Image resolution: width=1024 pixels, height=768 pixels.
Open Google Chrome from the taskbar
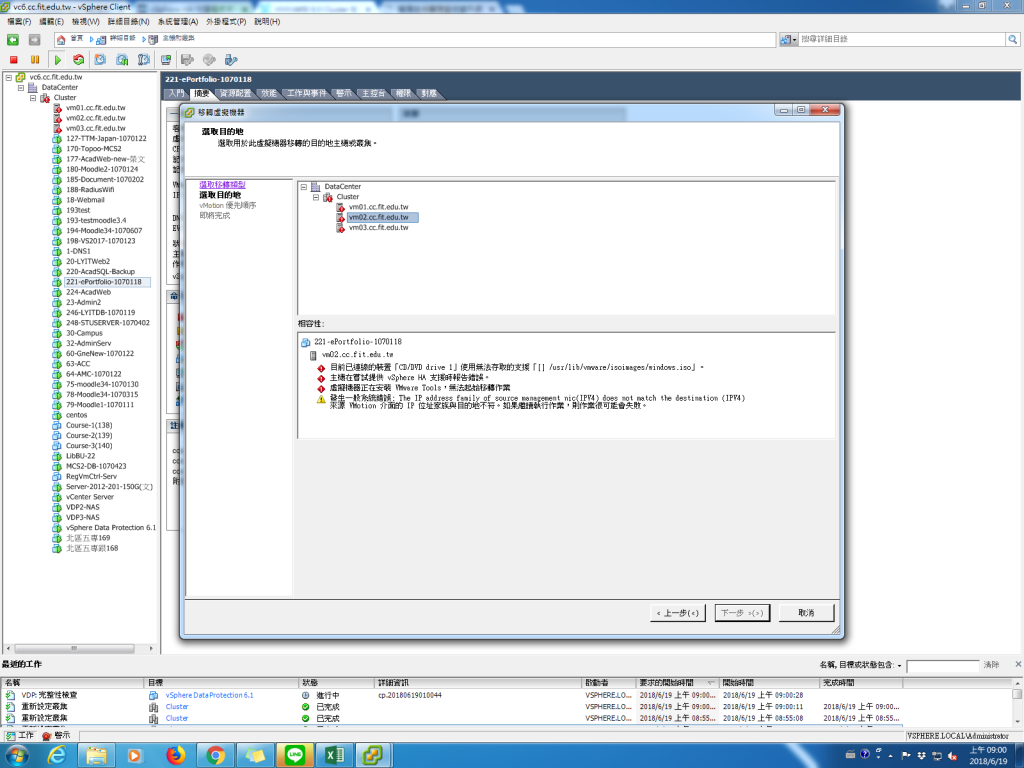(x=216, y=756)
